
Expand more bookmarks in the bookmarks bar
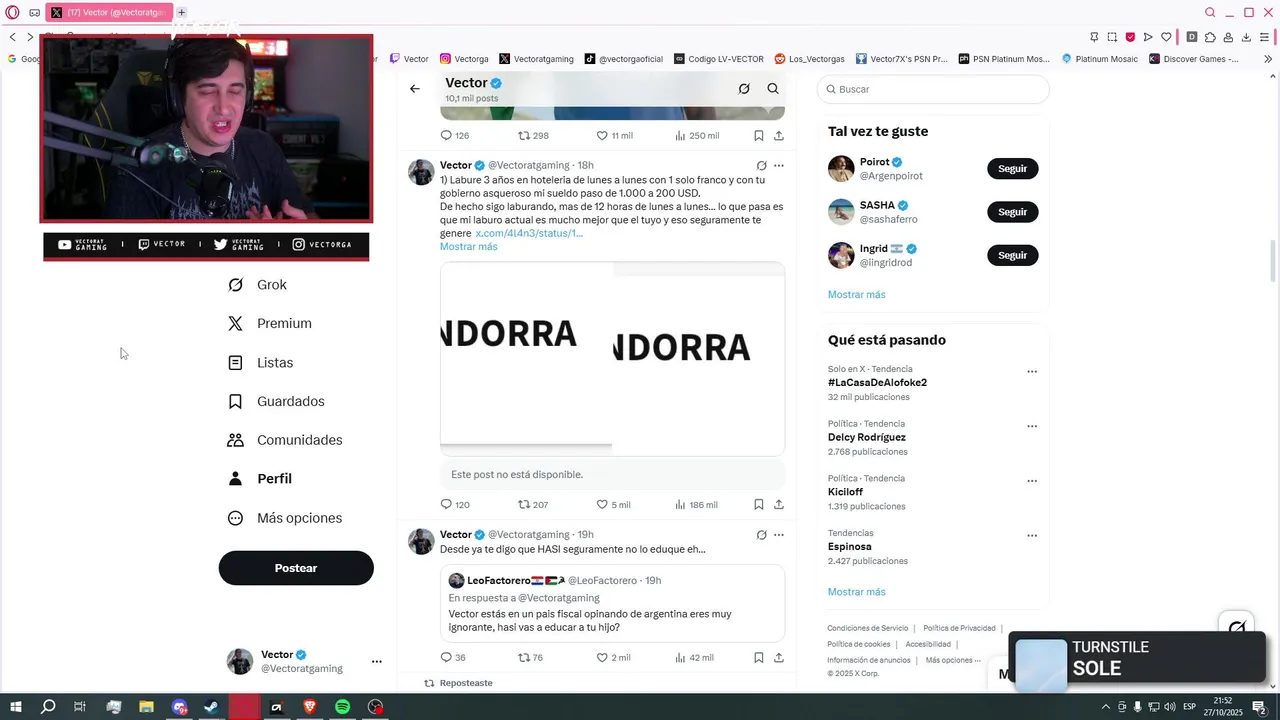click(1269, 59)
